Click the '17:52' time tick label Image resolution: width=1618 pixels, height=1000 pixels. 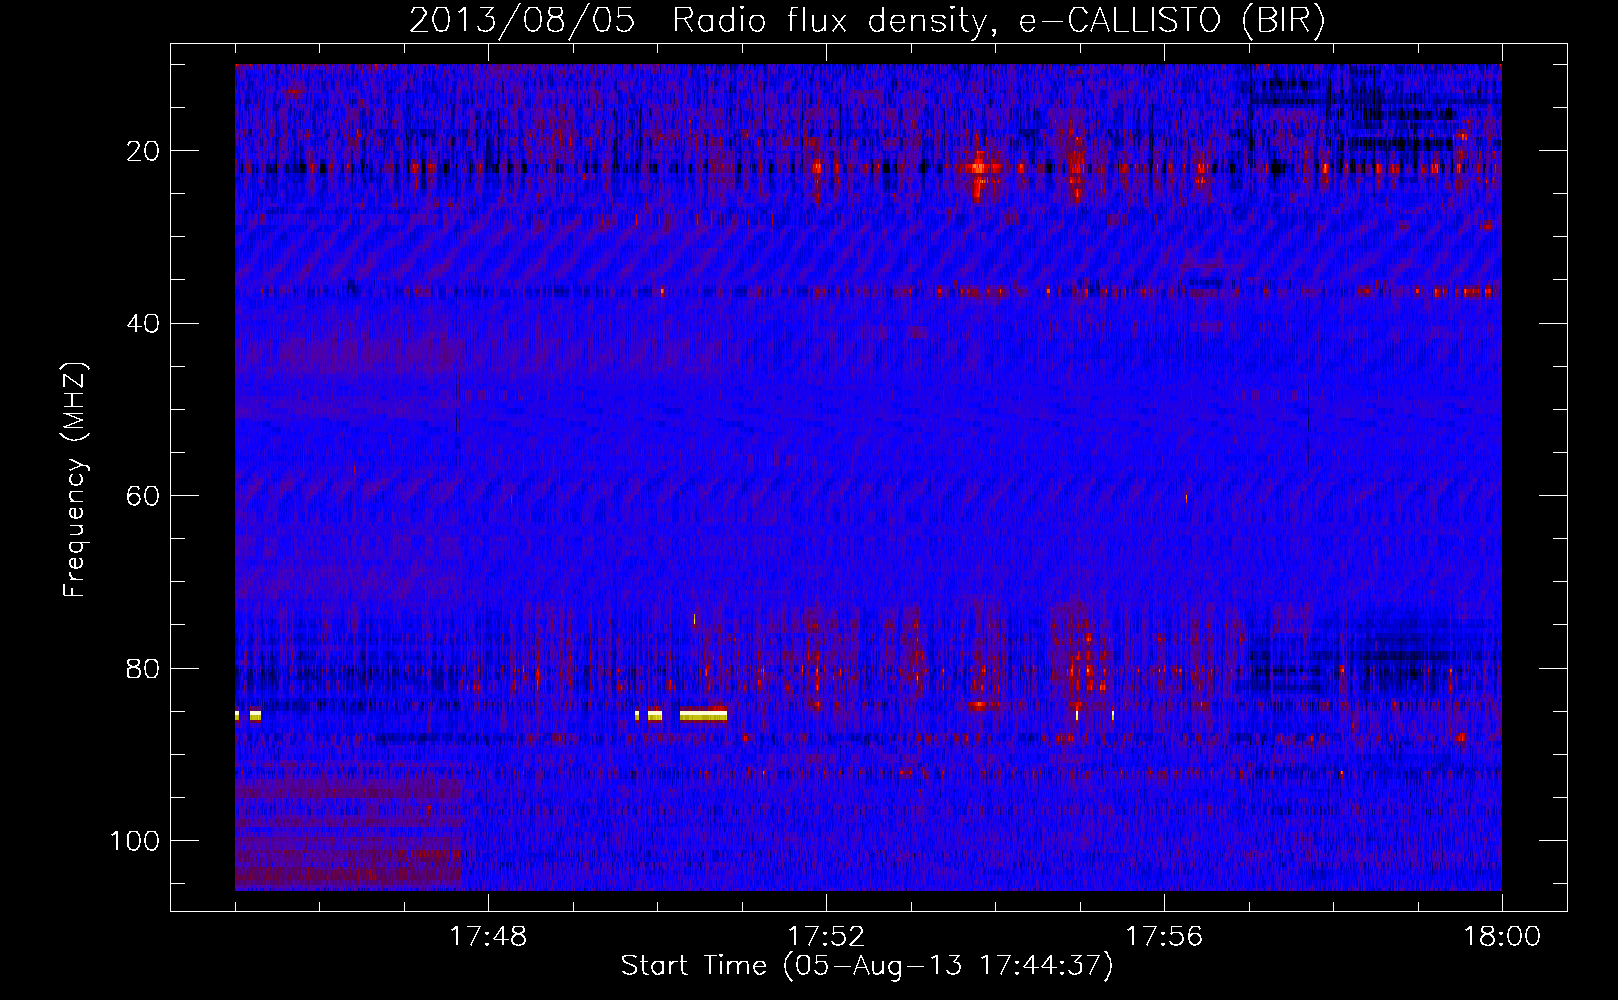tap(826, 937)
